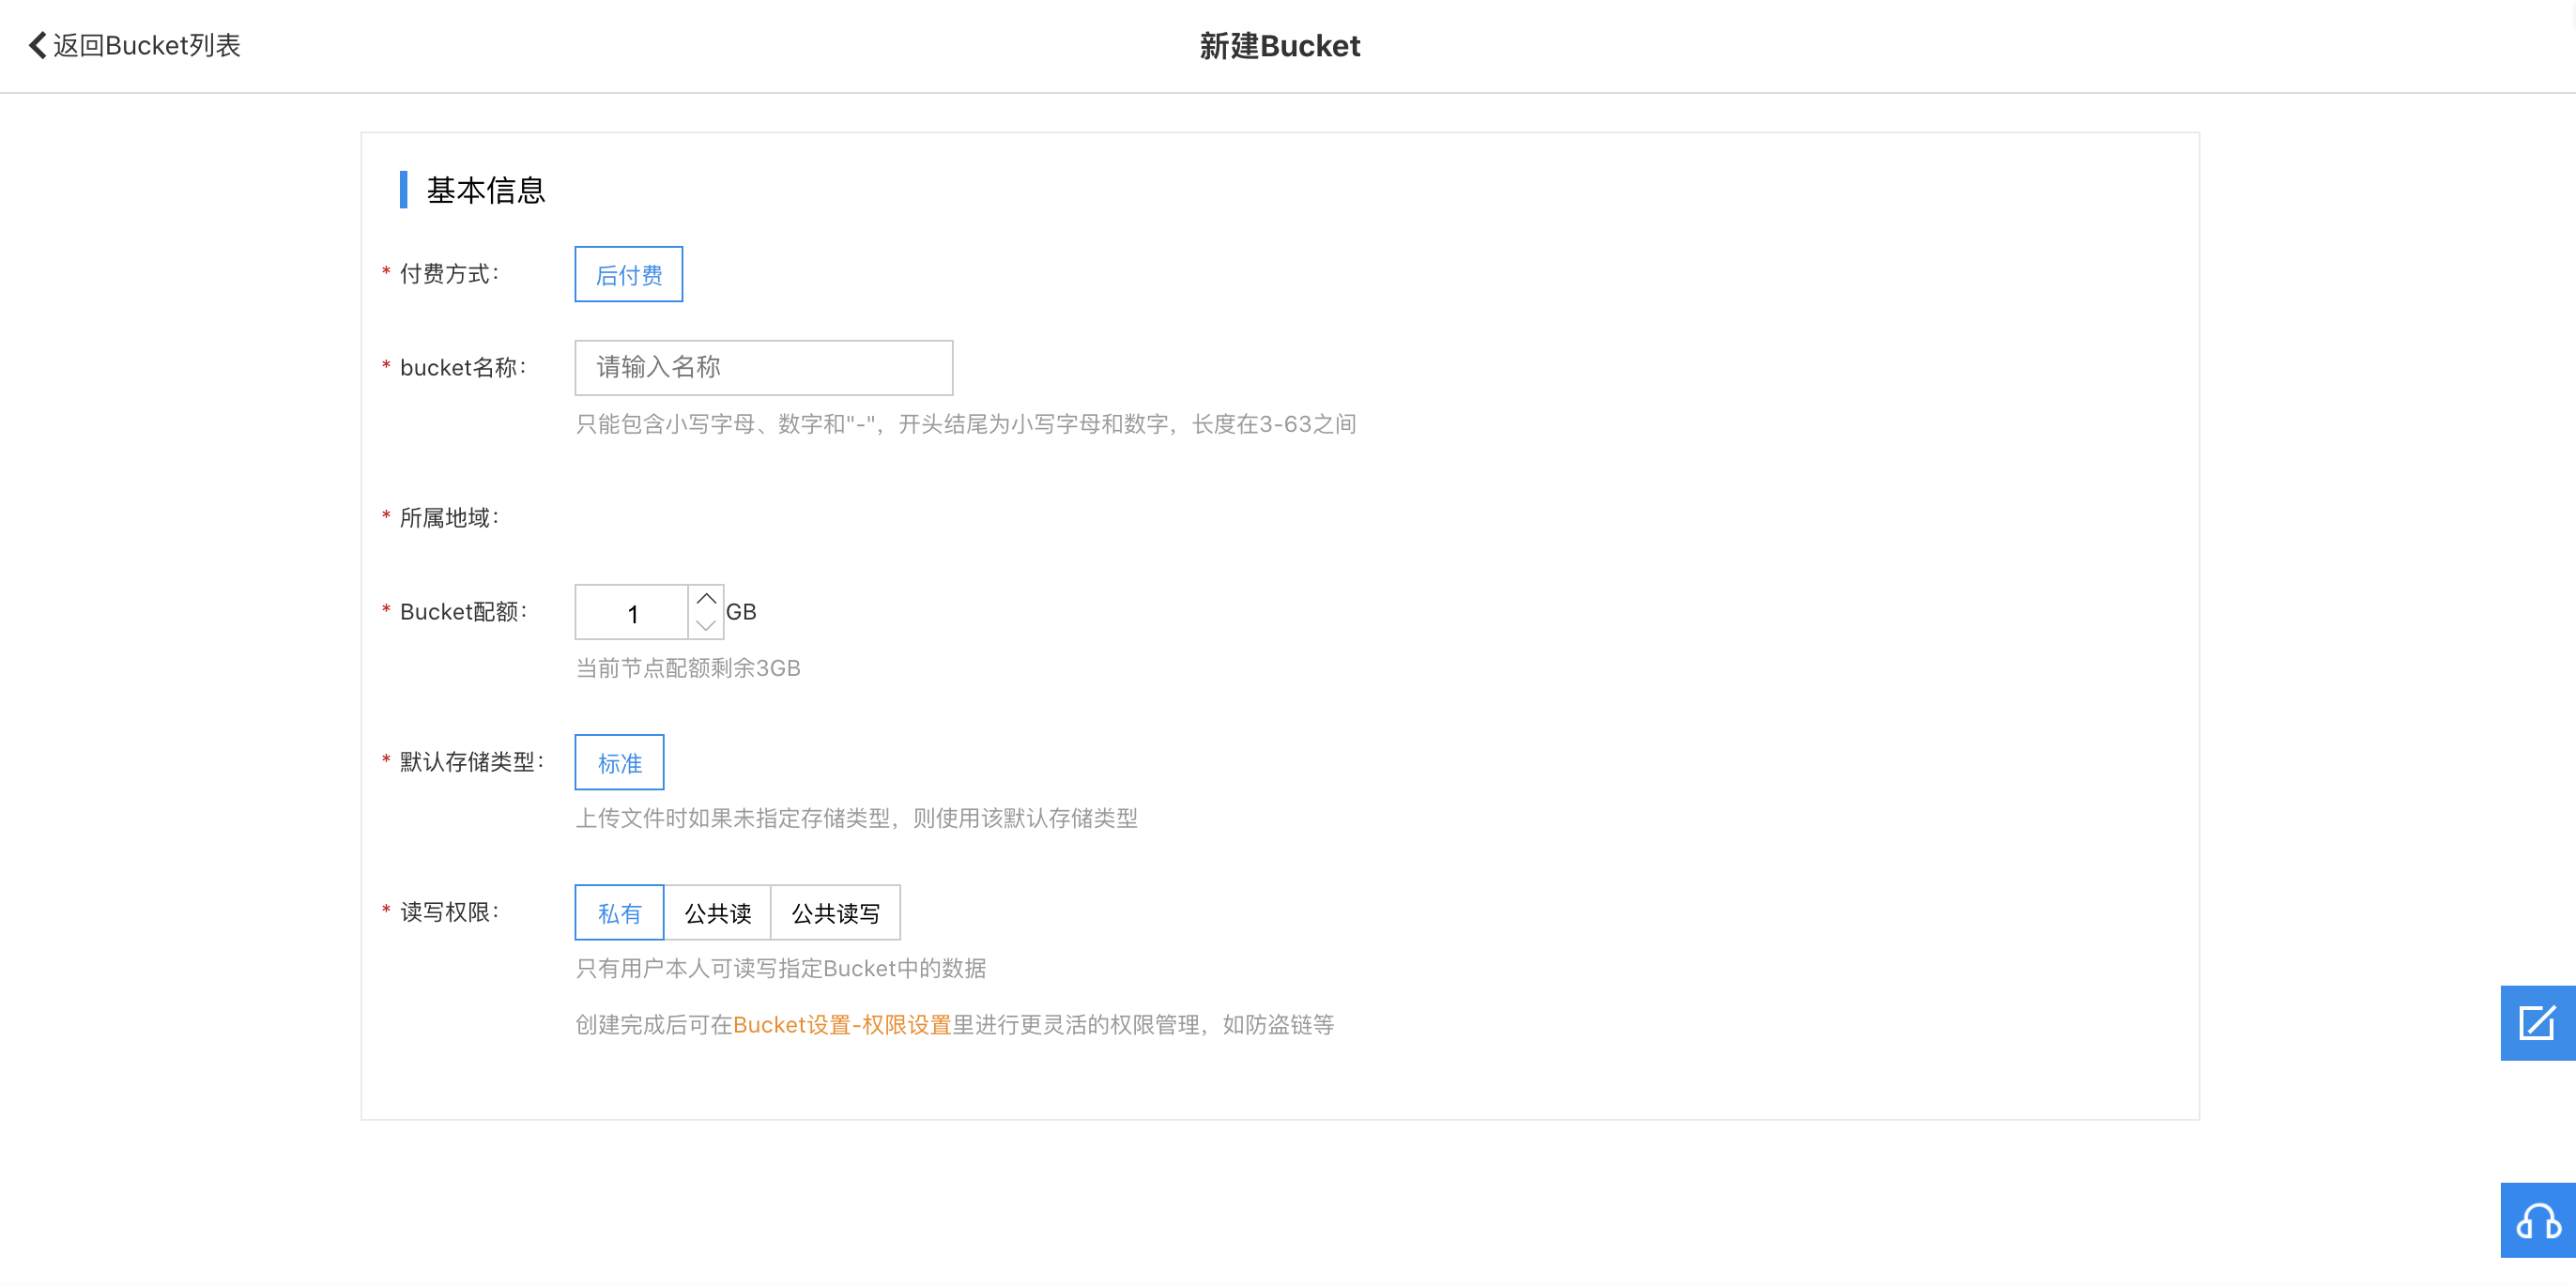
Task: Increase Bucket quota with up arrow
Action: click(x=706, y=598)
